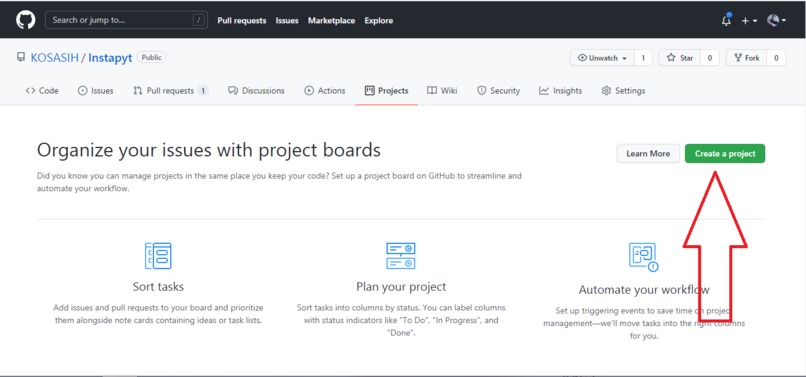The width and height of the screenshot is (806, 377).
Task: Switch to the Insights tab
Action: click(x=560, y=91)
